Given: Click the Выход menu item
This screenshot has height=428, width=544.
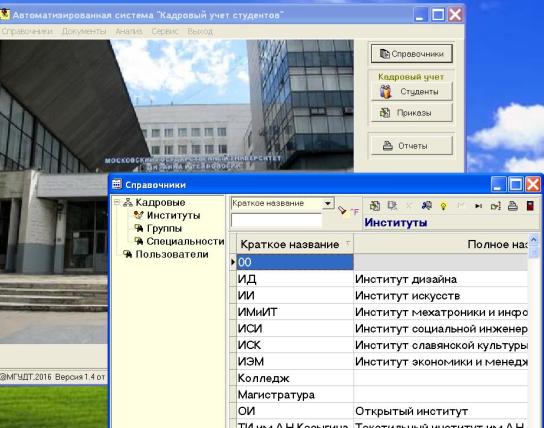Looking at the screenshot, I should (x=200, y=31).
